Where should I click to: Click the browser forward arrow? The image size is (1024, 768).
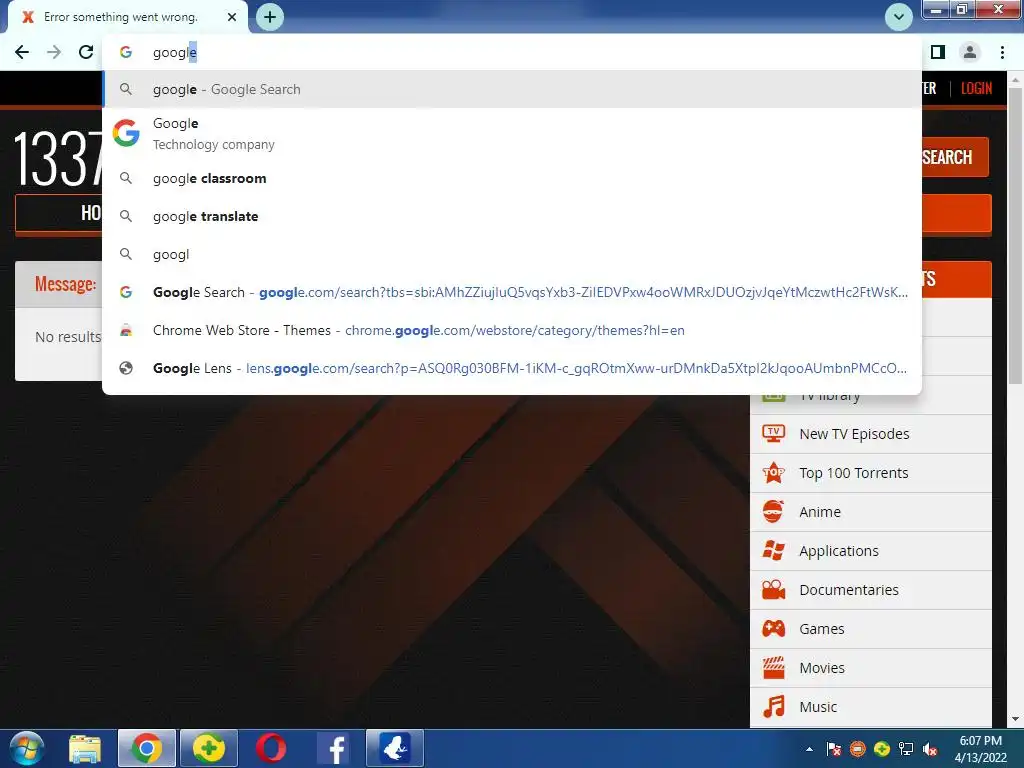54,52
